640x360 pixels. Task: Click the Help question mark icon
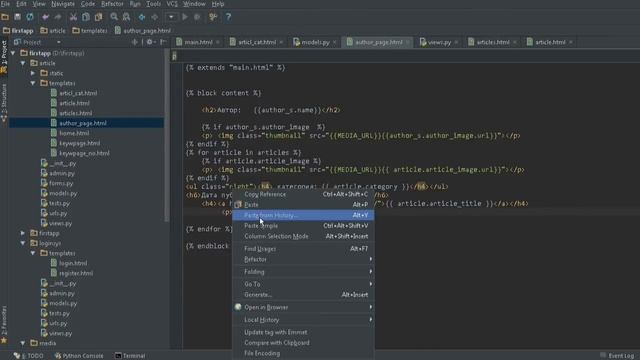228,17
